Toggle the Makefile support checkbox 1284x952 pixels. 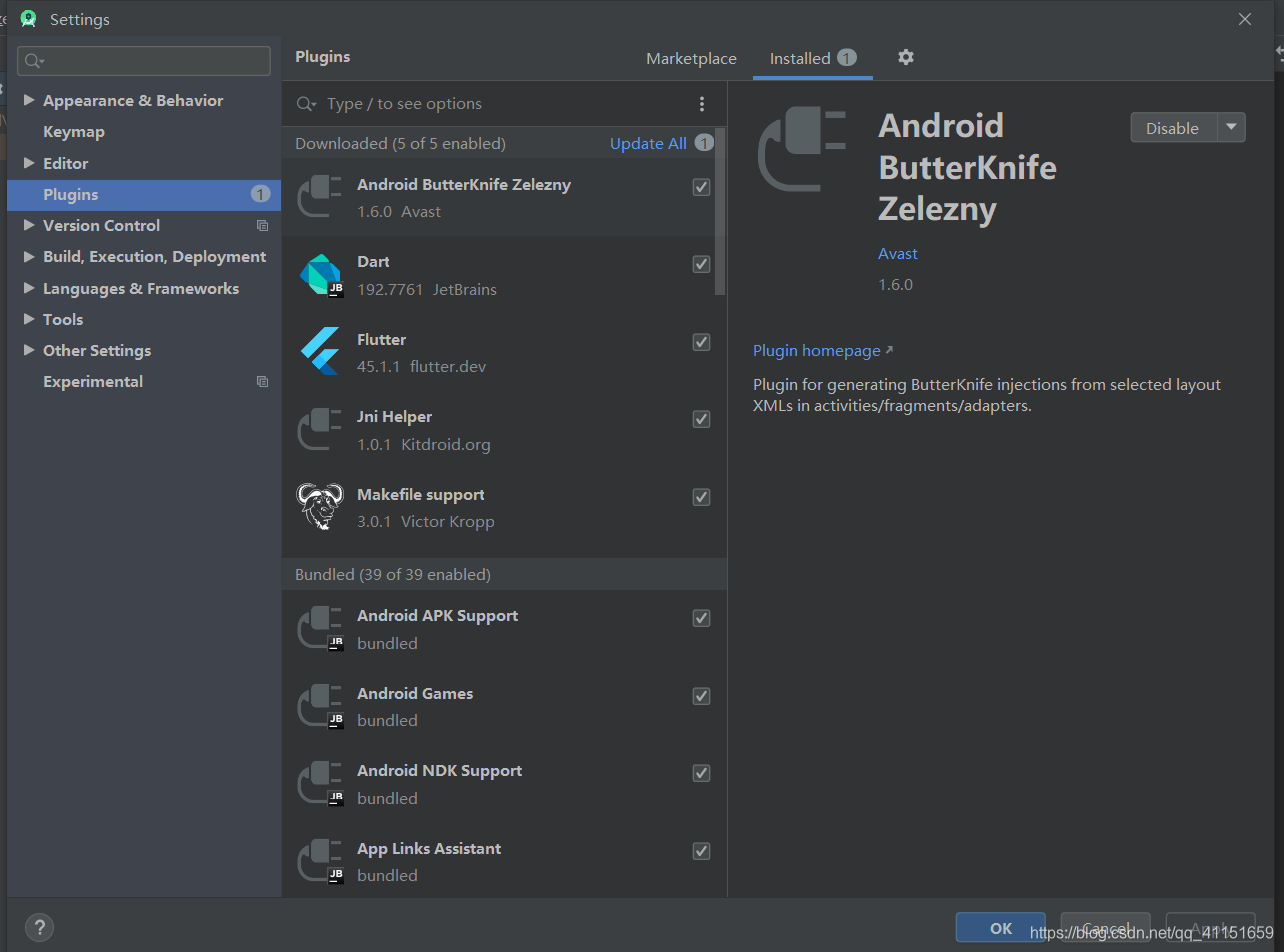(702, 497)
